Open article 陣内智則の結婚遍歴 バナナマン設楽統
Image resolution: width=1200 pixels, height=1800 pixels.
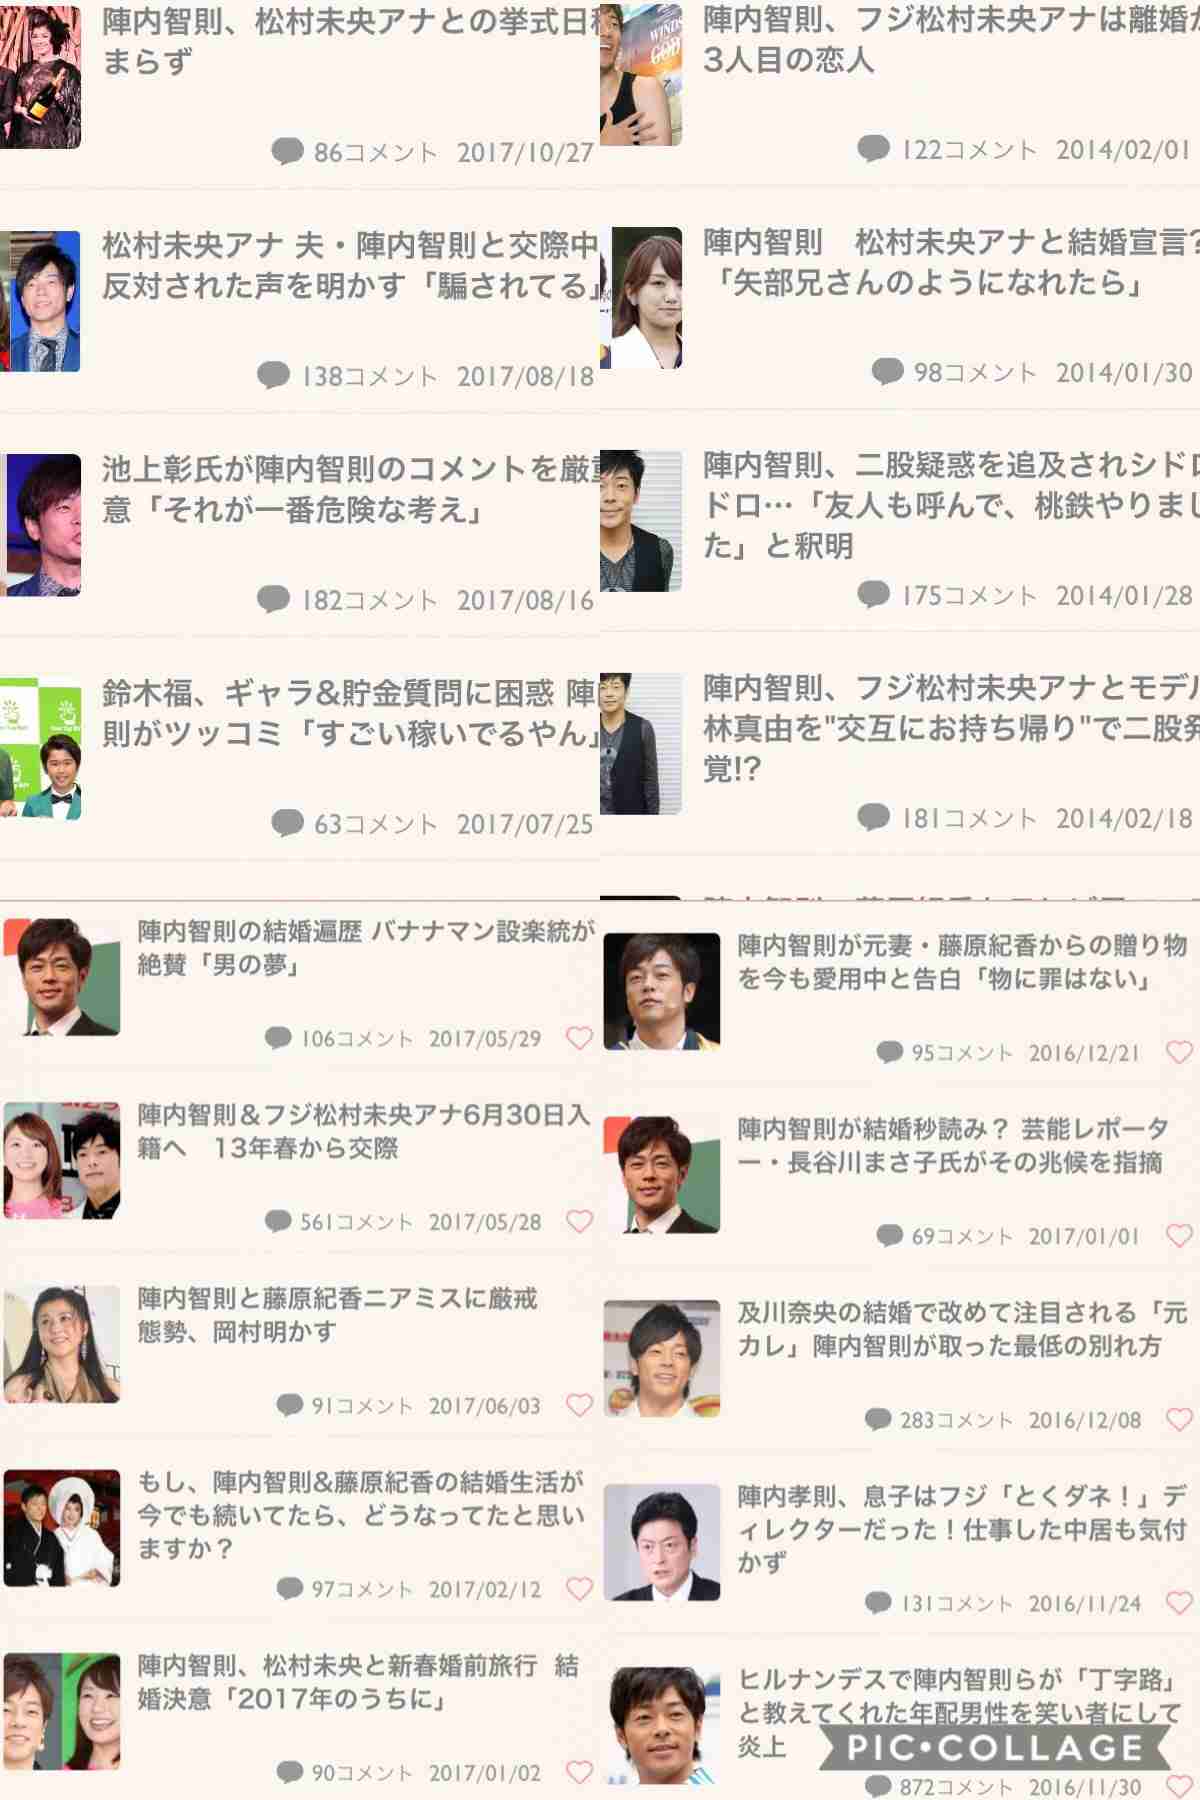pyautogui.click(x=366, y=948)
